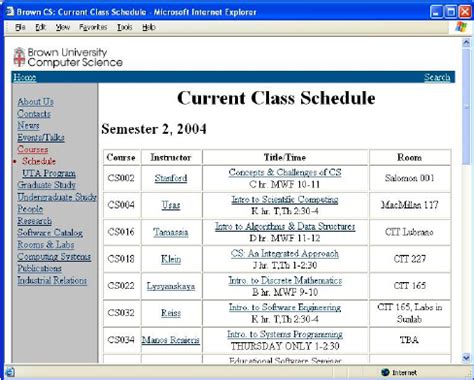The width and height of the screenshot is (474, 380).
Task: Click the CS016 course cell
Action: point(121,232)
